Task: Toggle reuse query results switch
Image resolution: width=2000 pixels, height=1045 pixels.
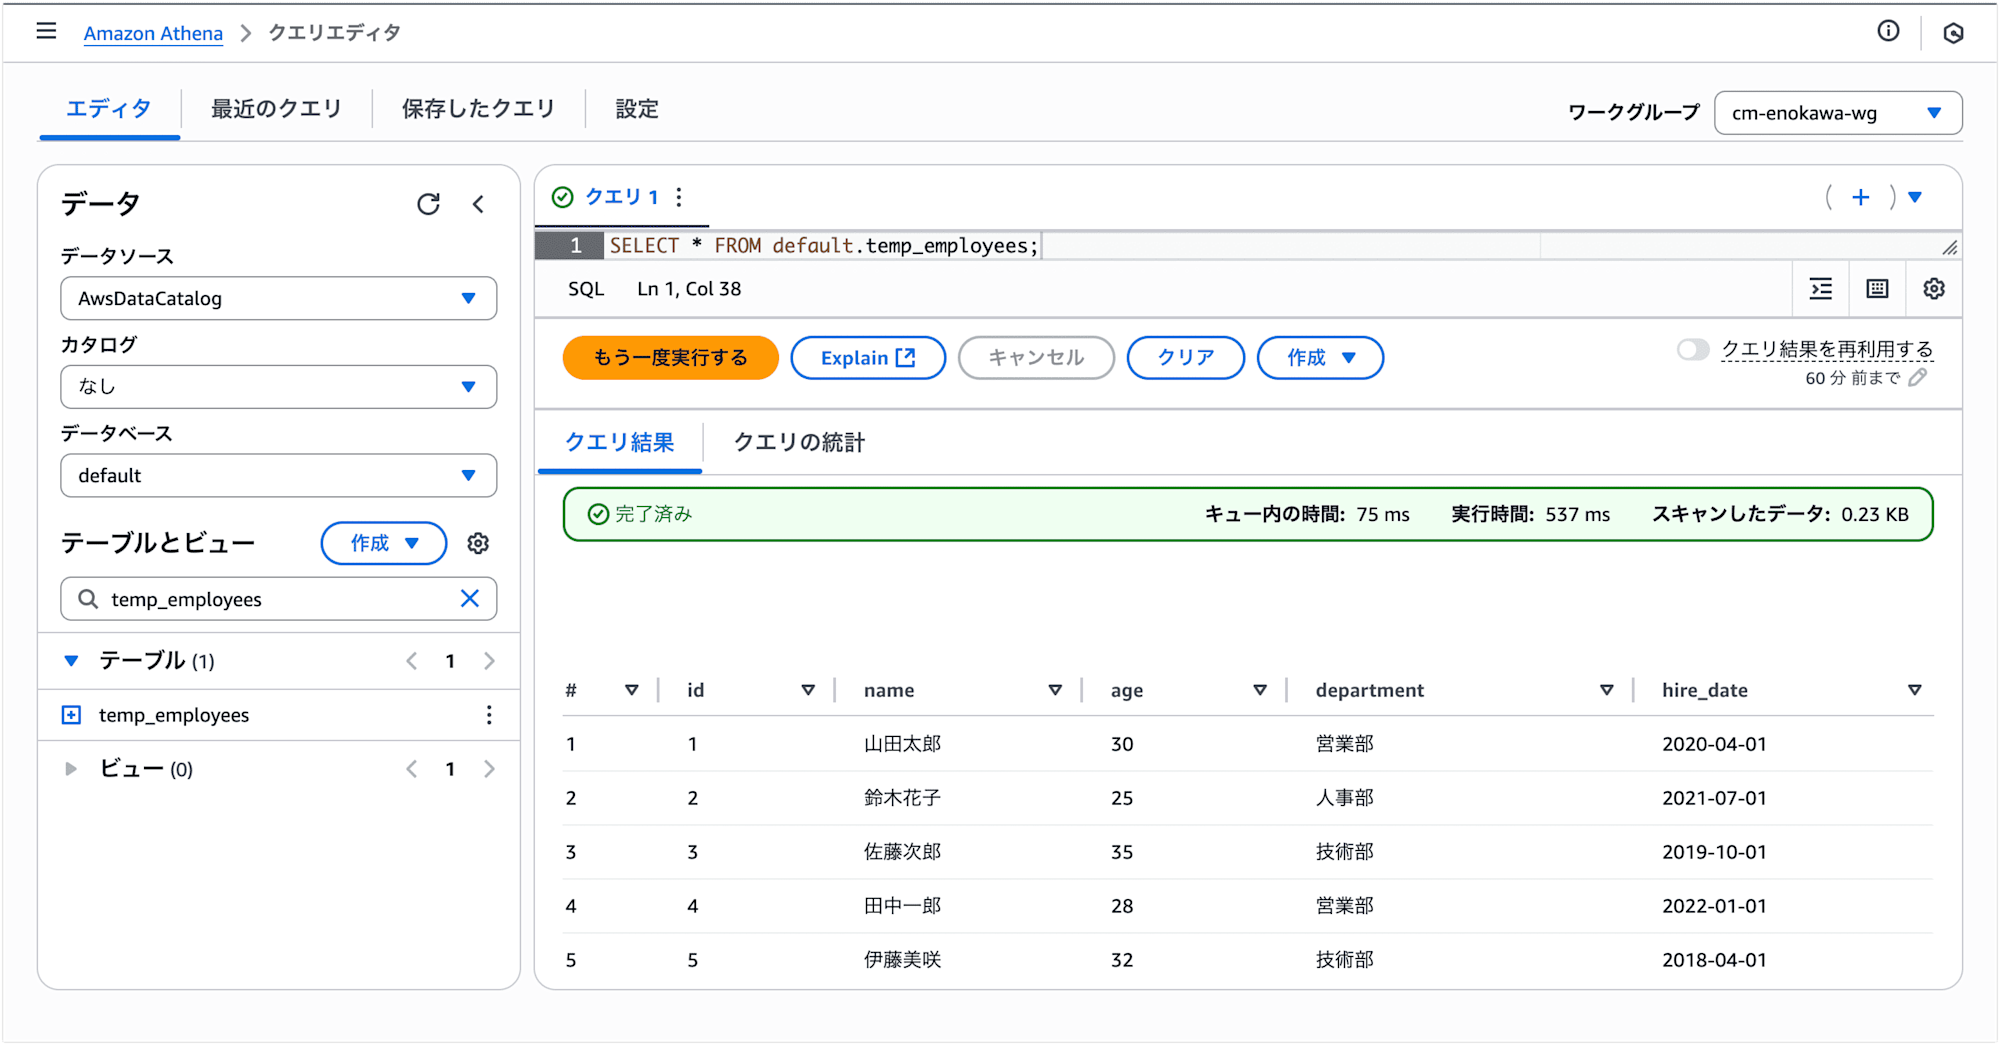Action: [x=1693, y=349]
